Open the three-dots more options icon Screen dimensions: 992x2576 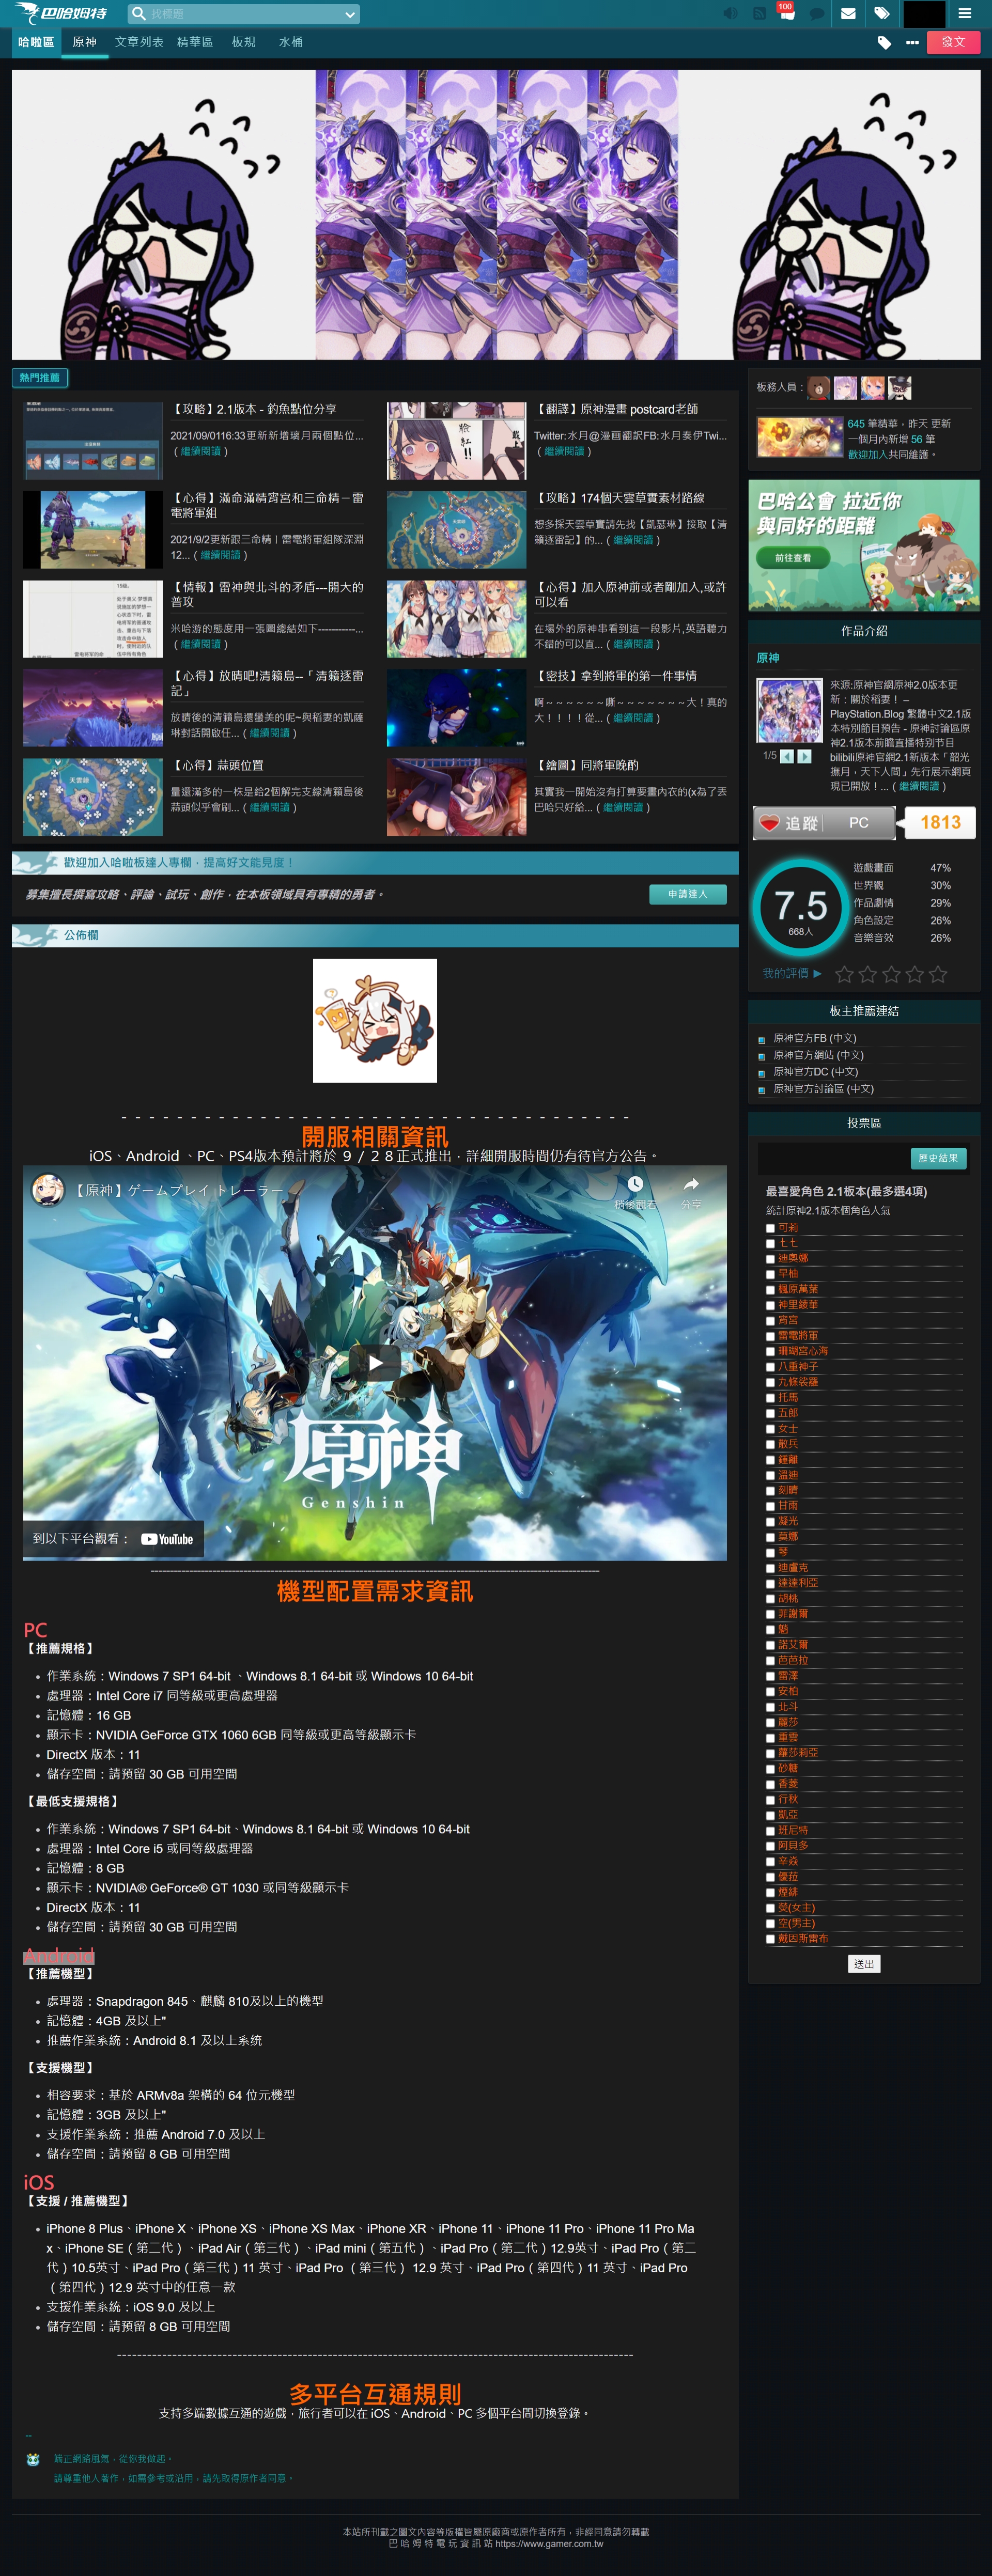912,42
